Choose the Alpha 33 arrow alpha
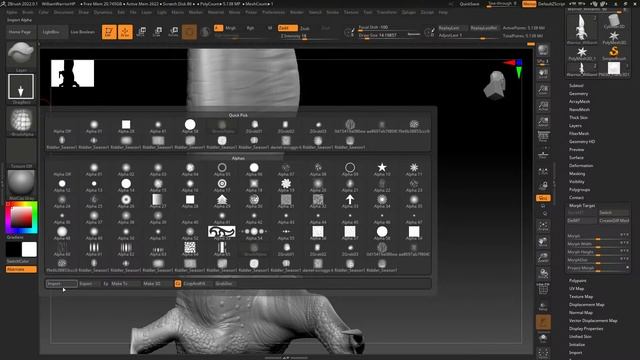Image resolution: width=640 pixels, height=360 pixels. pyautogui.click(x=350, y=200)
